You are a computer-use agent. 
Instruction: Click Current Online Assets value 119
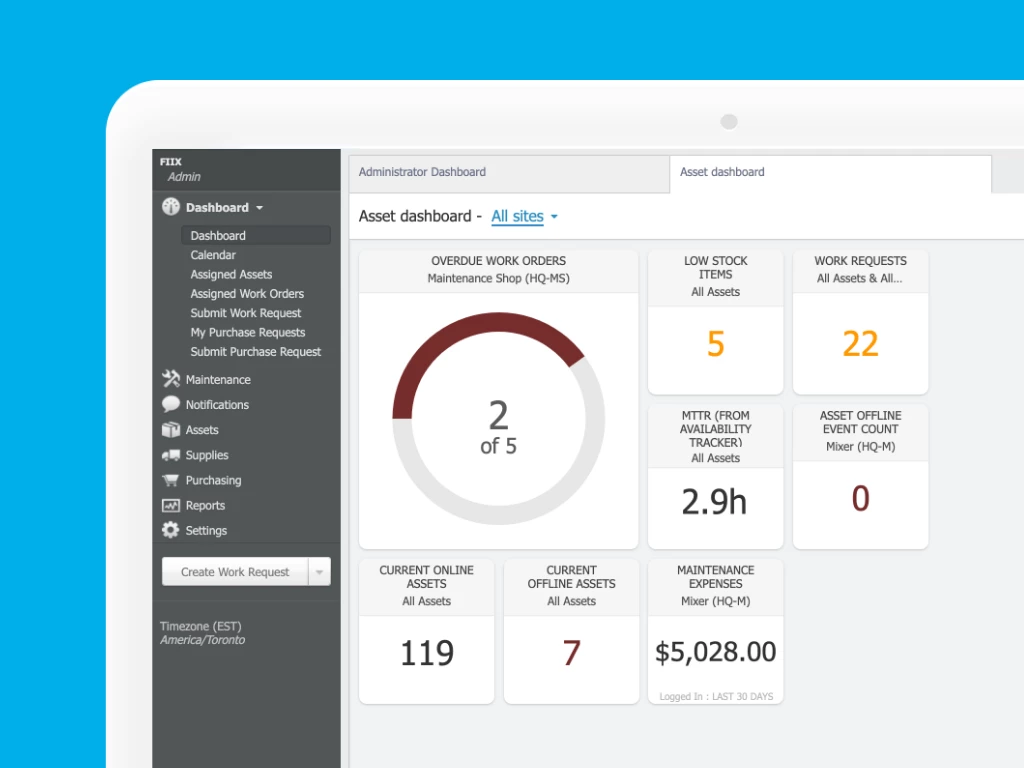tap(426, 653)
